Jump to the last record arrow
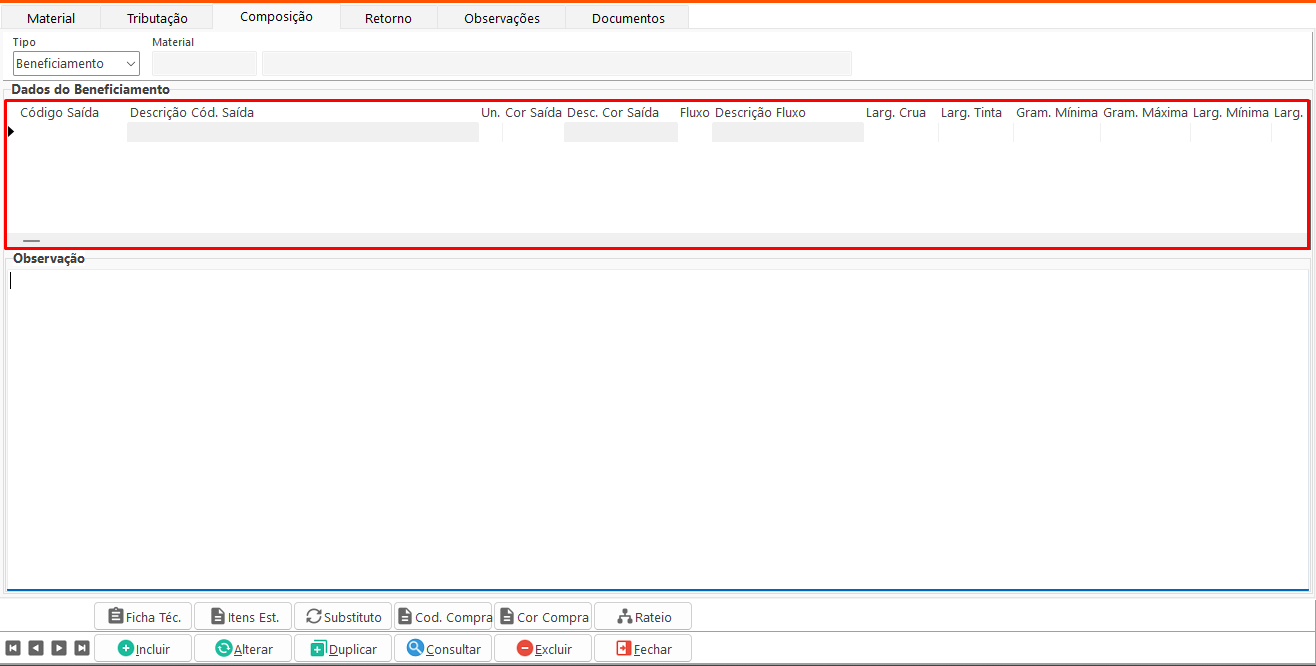This screenshot has width=1316, height=666. (82, 648)
